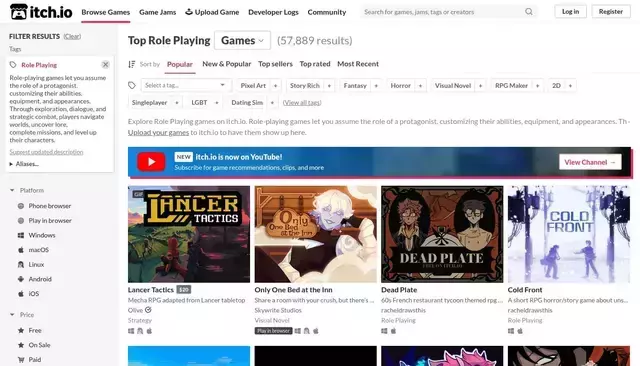Open Browse Games in the navigation
The image size is (640, 366).
(106, 12)
